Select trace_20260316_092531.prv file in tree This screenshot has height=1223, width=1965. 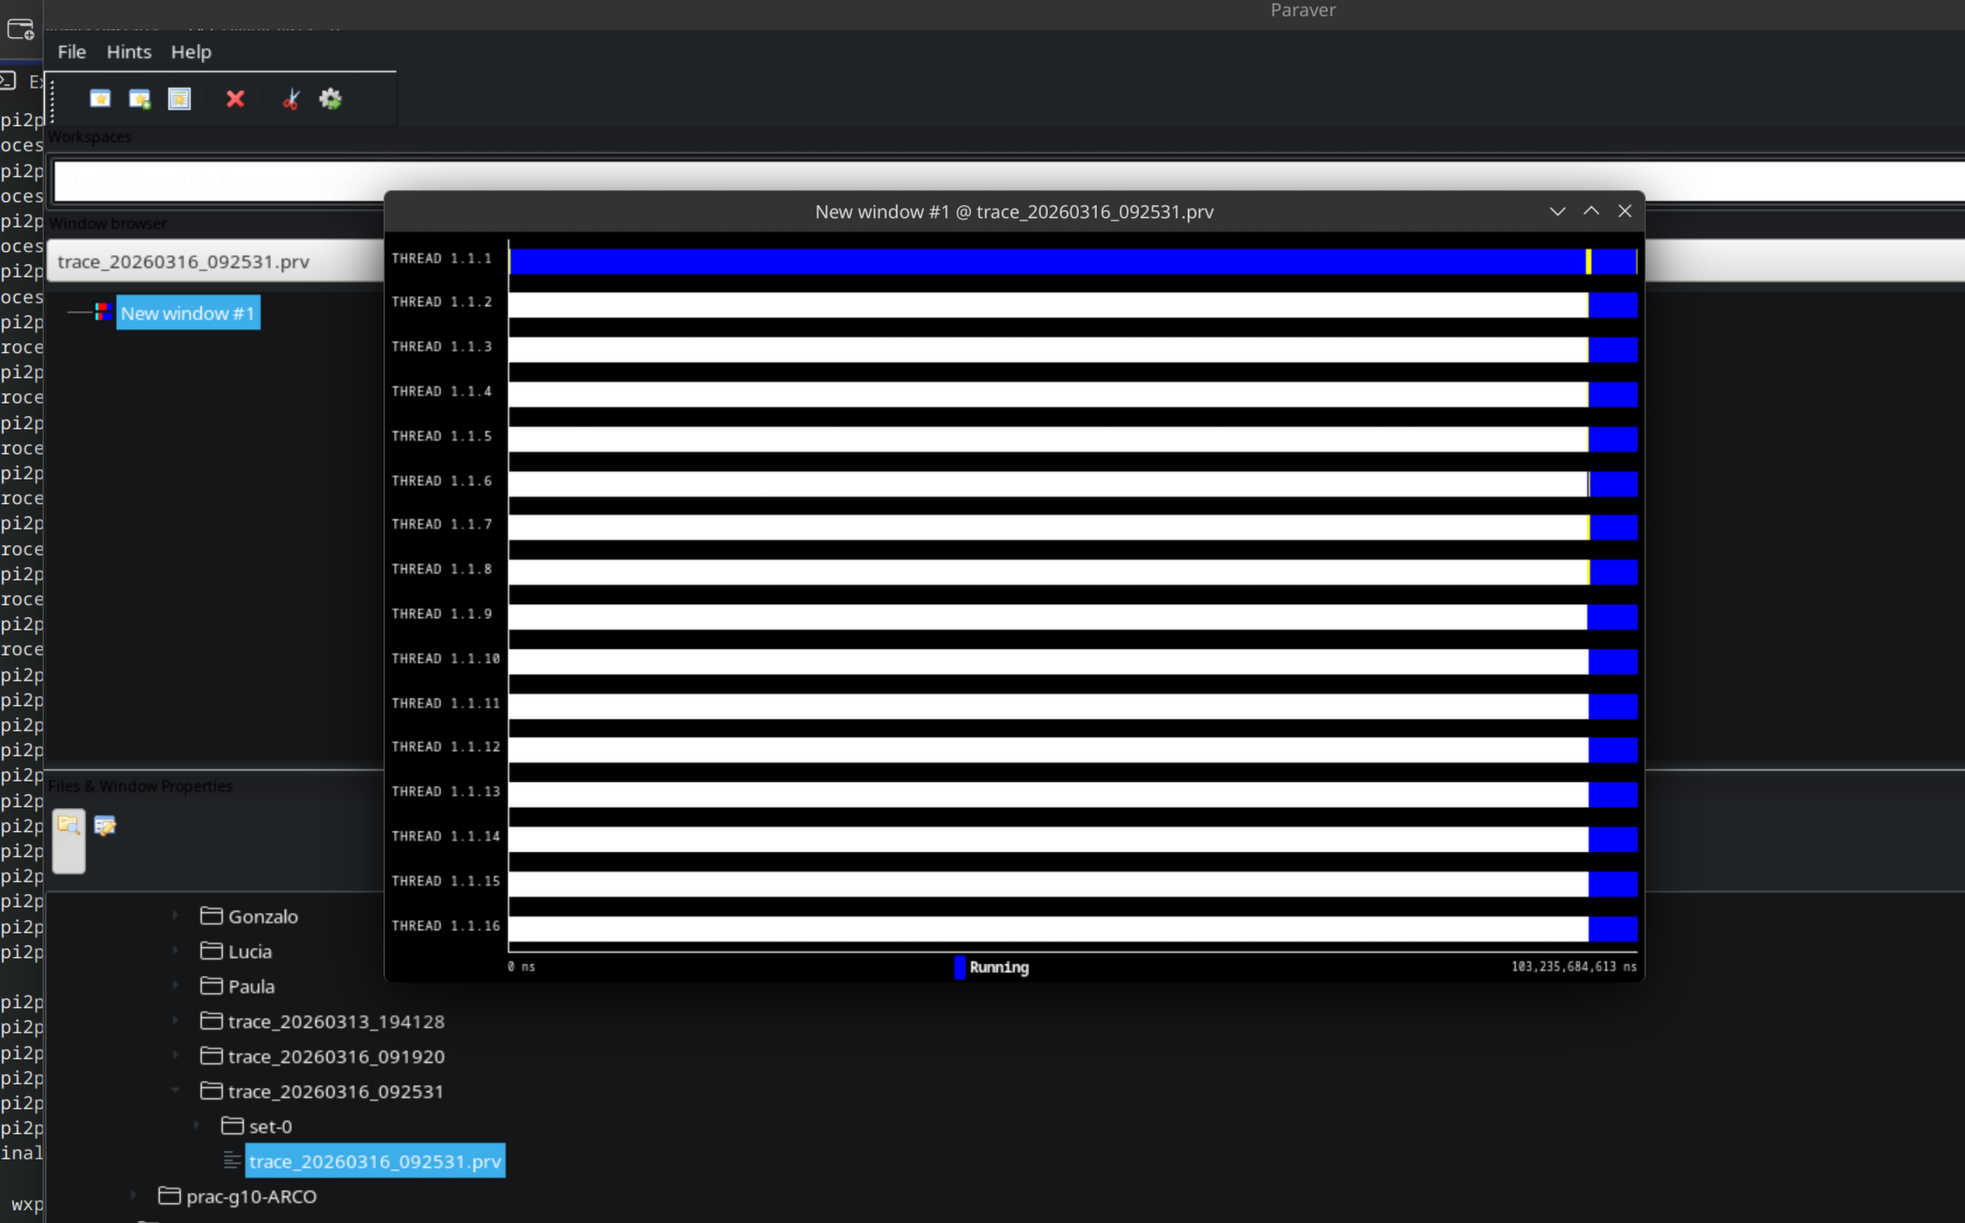click(x=374, y=1161)
